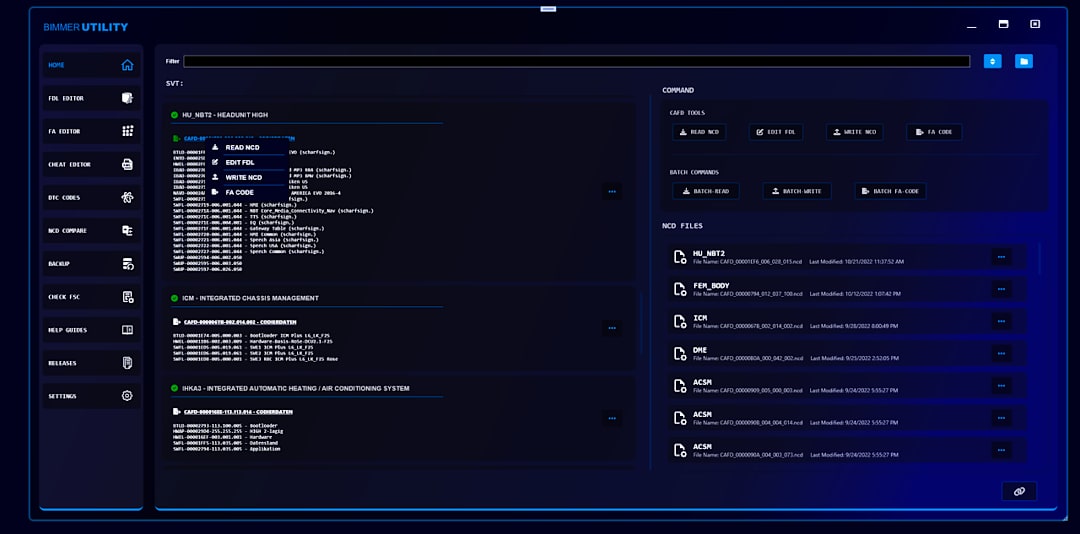Click into the Filter text field
Image resolution: width=1080 pixels, height=534 pixels.
click(576, 61)
